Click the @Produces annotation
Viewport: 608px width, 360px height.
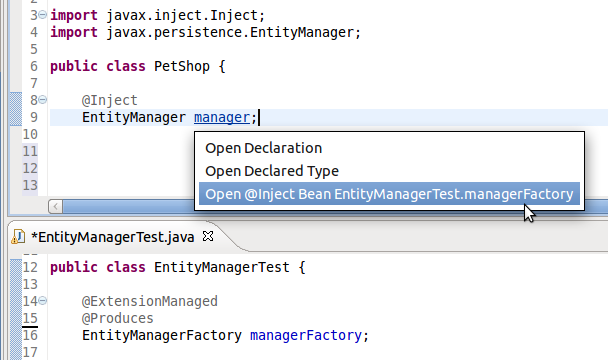pos(117,318)
